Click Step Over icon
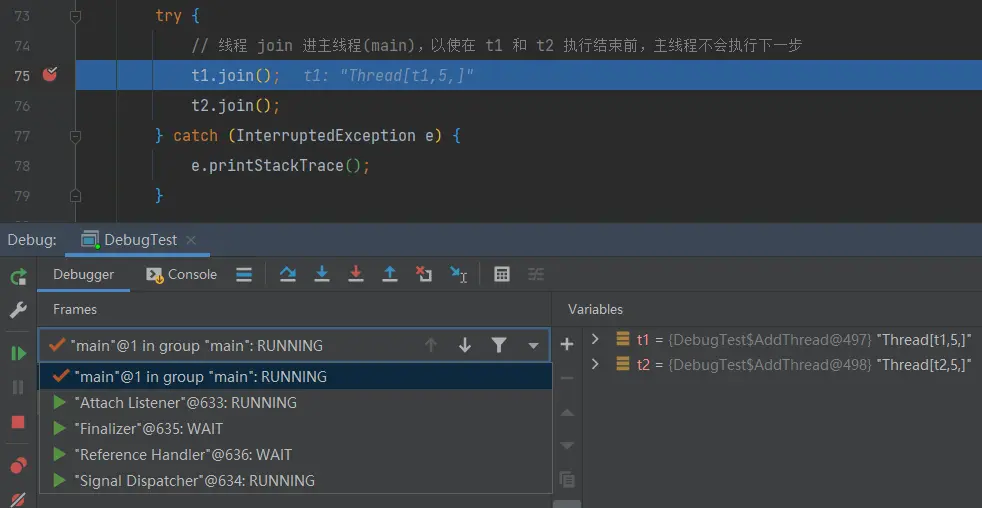Screen dimensions: 982x508 coord(287,274)
